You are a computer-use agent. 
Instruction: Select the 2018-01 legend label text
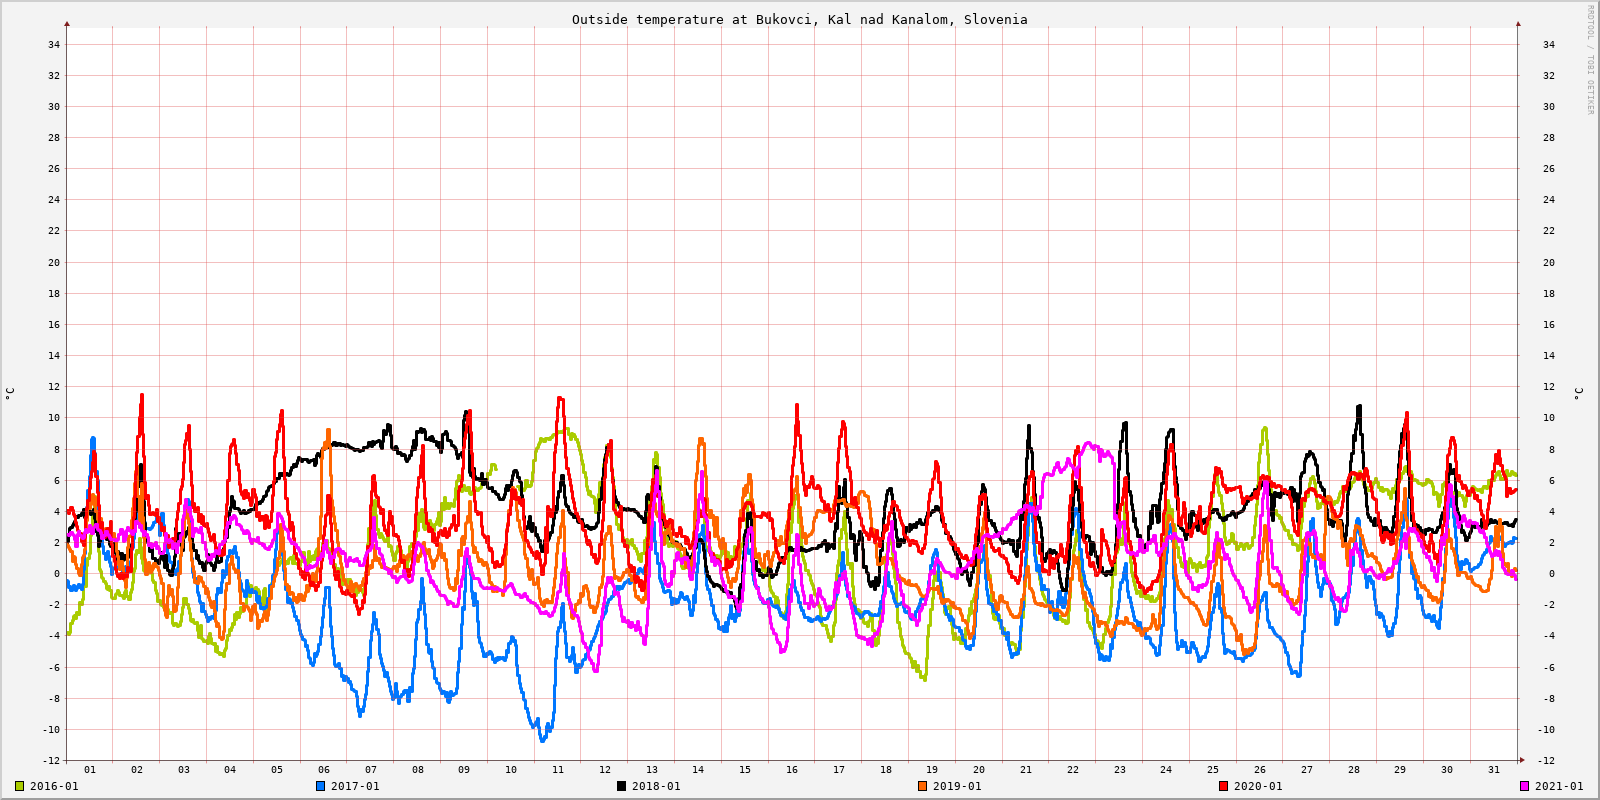pyautogui.click(x=656, y=786)
